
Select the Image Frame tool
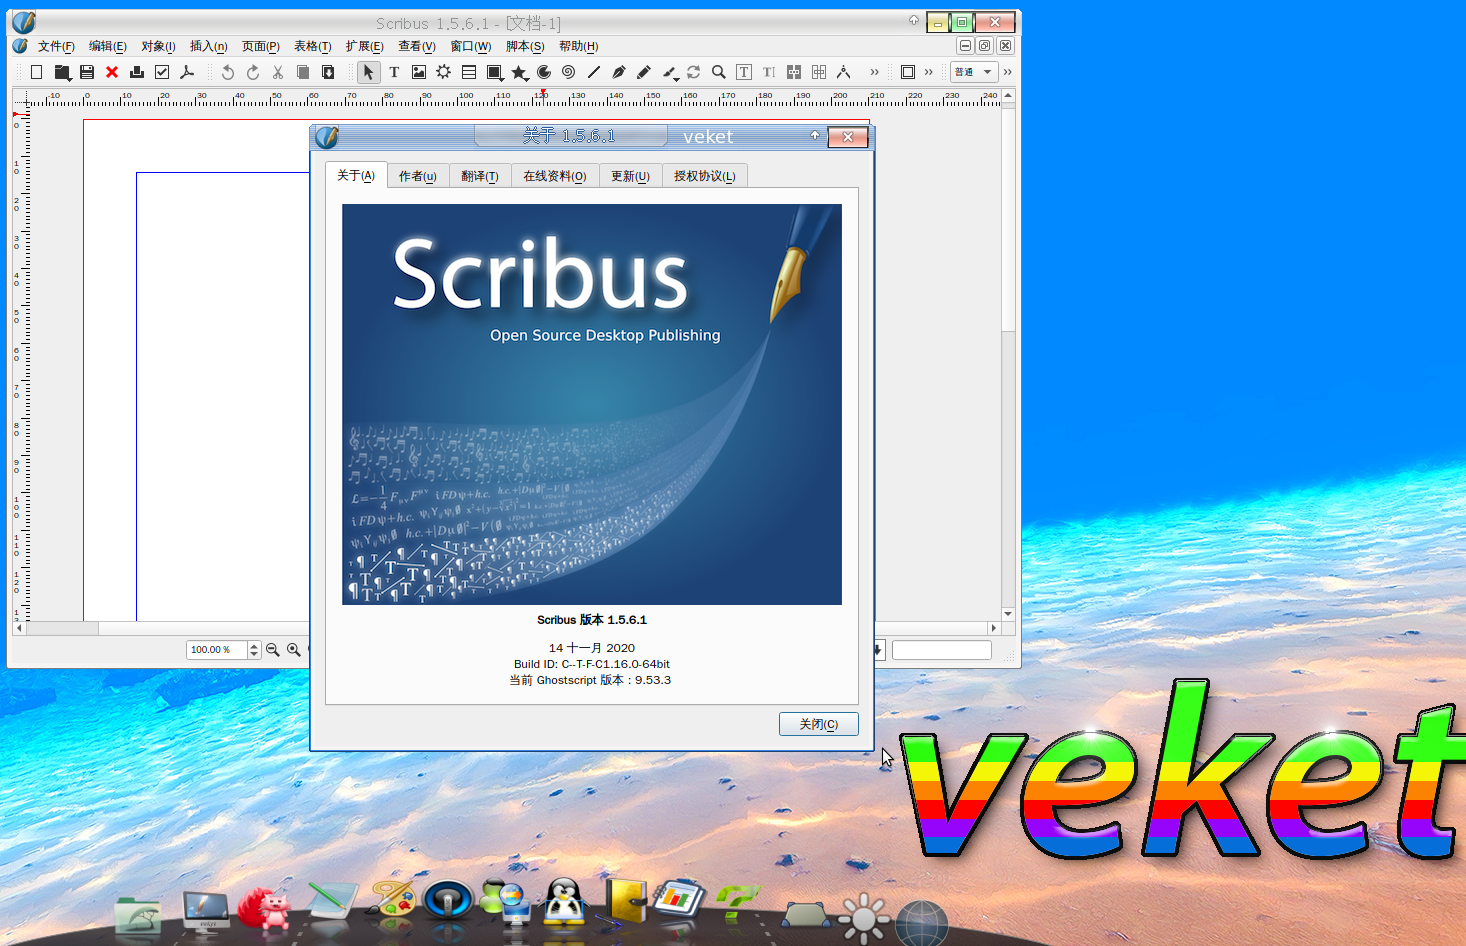(x=419, y=72)
